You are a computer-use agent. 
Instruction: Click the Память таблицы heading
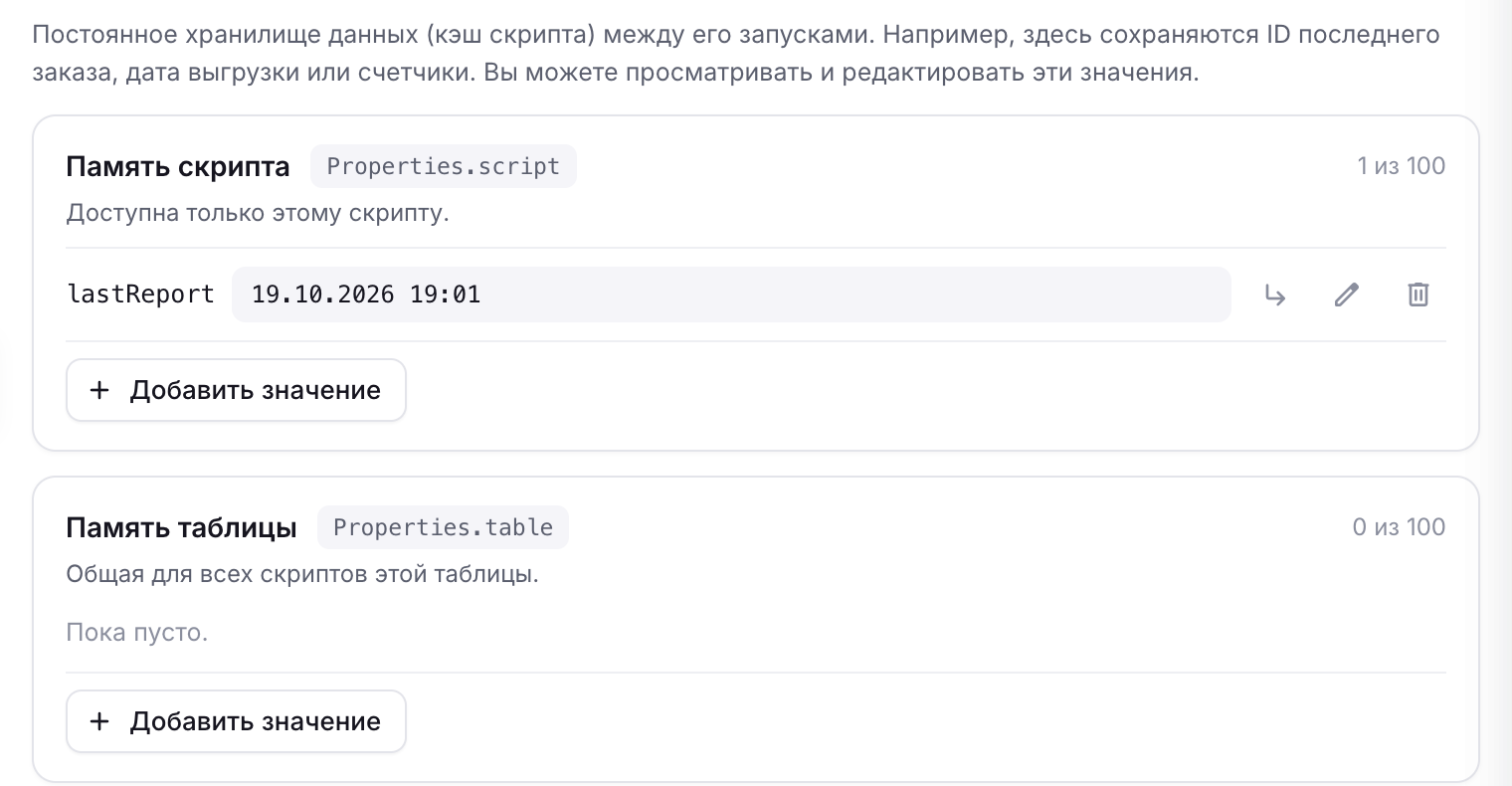pyautogui.click(x=181, y=527)
